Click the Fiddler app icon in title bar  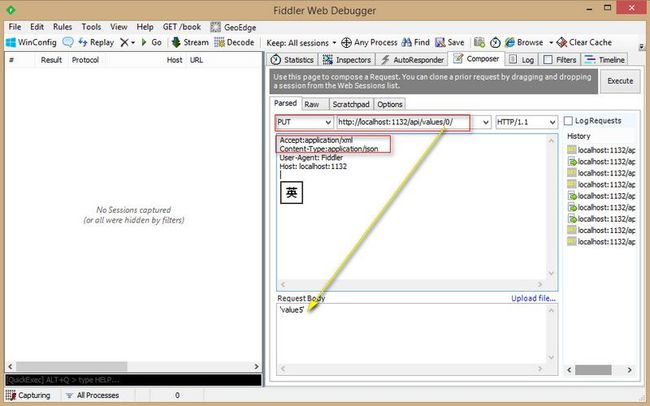point(11,10)
